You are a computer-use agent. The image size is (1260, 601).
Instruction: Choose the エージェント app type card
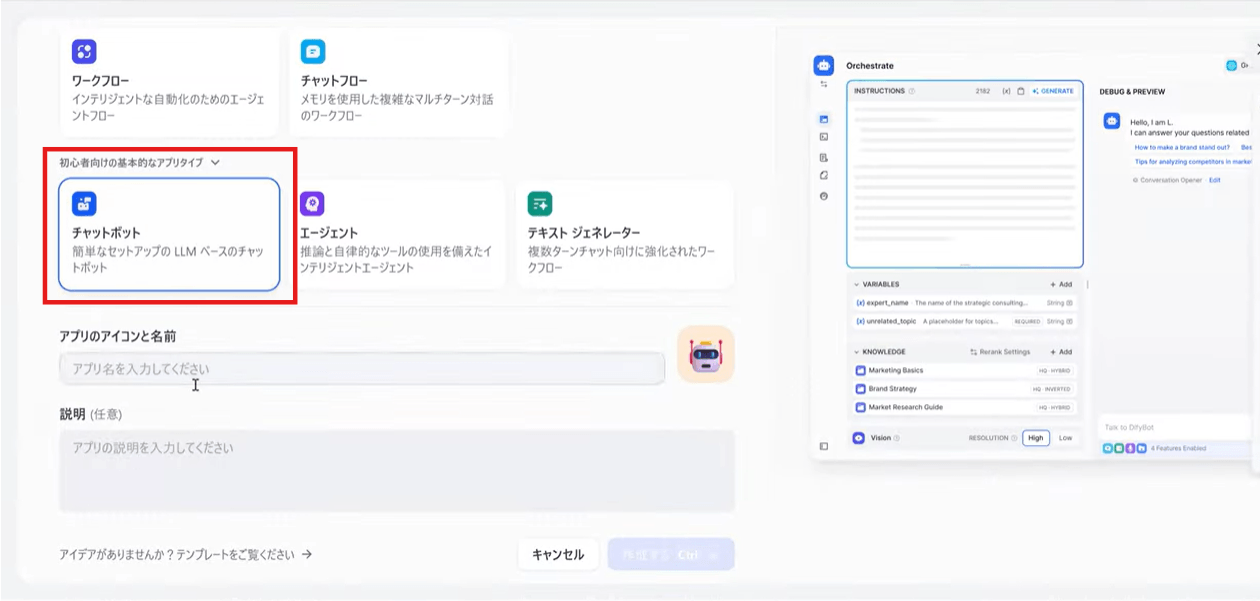(x=397, y=234)
